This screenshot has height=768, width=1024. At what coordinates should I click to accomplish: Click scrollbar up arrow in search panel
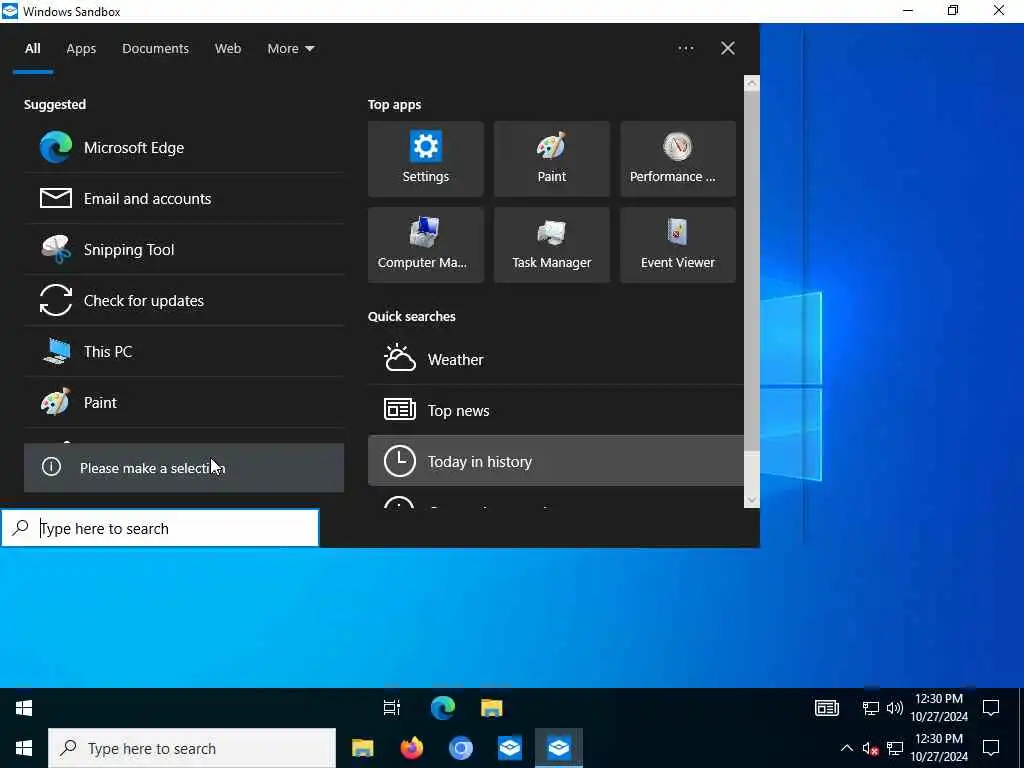pyautogui.click(x=752, y=84)
